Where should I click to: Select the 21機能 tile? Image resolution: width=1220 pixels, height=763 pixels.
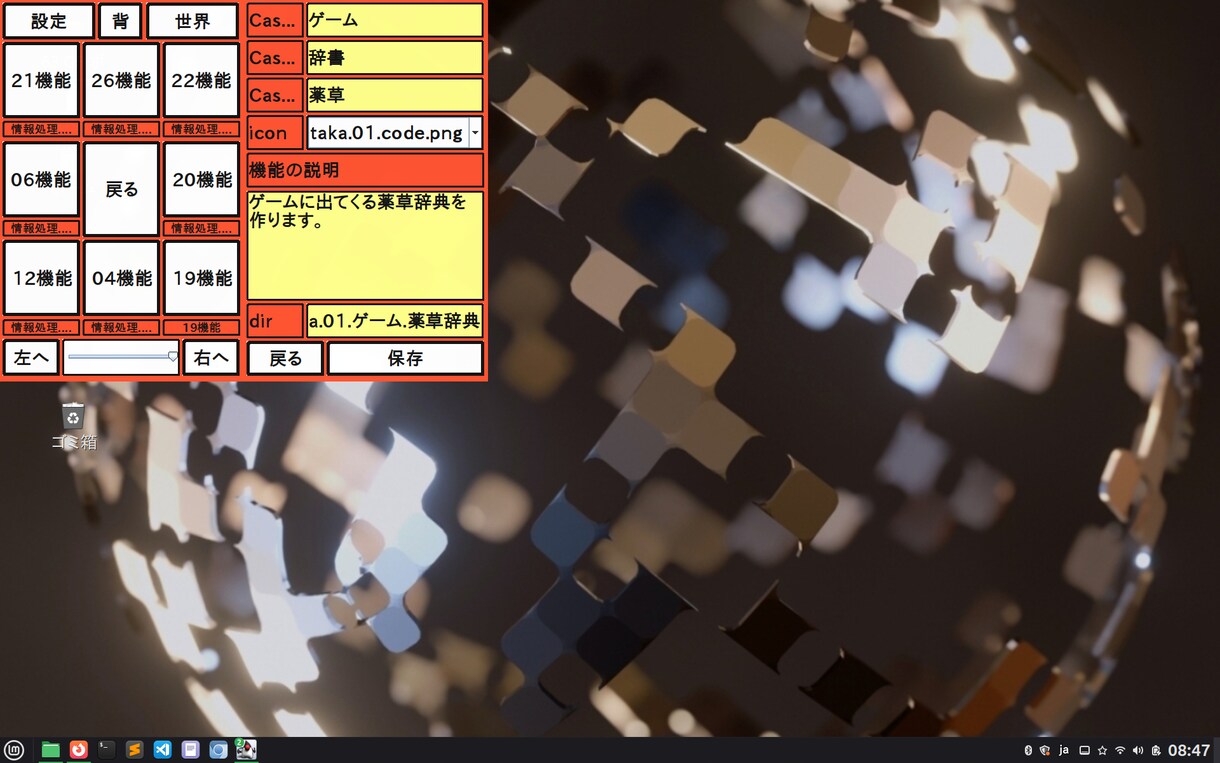(x=41, y=81)
